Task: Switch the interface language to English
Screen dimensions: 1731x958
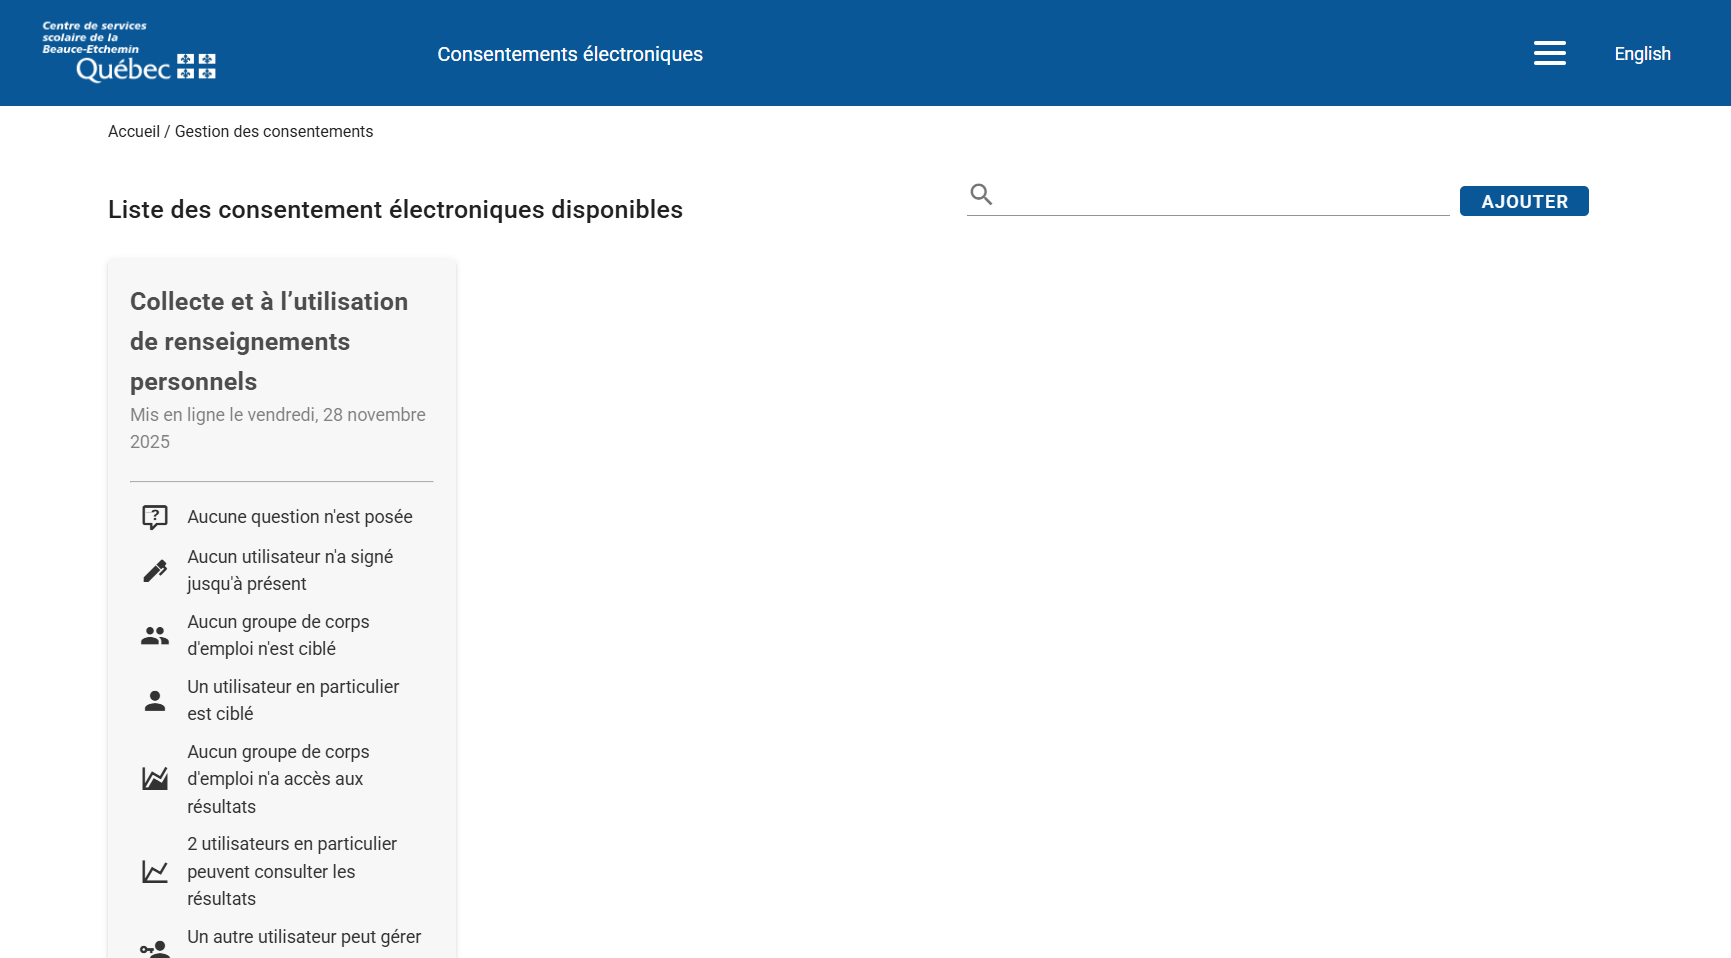Action: coord(1643,54)
